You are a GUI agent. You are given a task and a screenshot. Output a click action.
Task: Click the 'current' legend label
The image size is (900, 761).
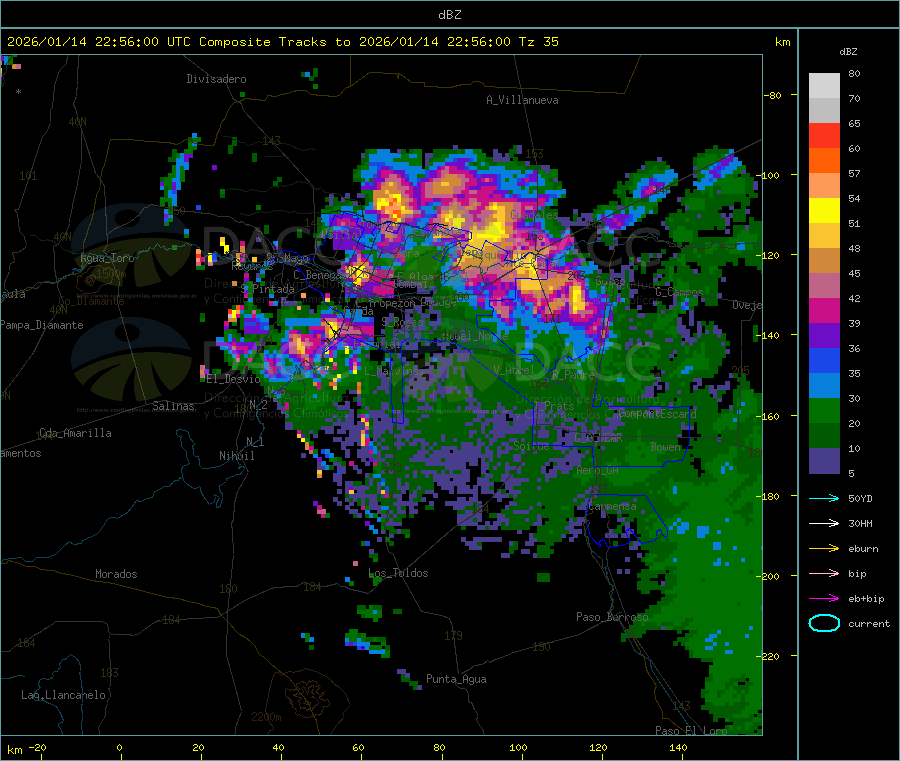point(869,623)
